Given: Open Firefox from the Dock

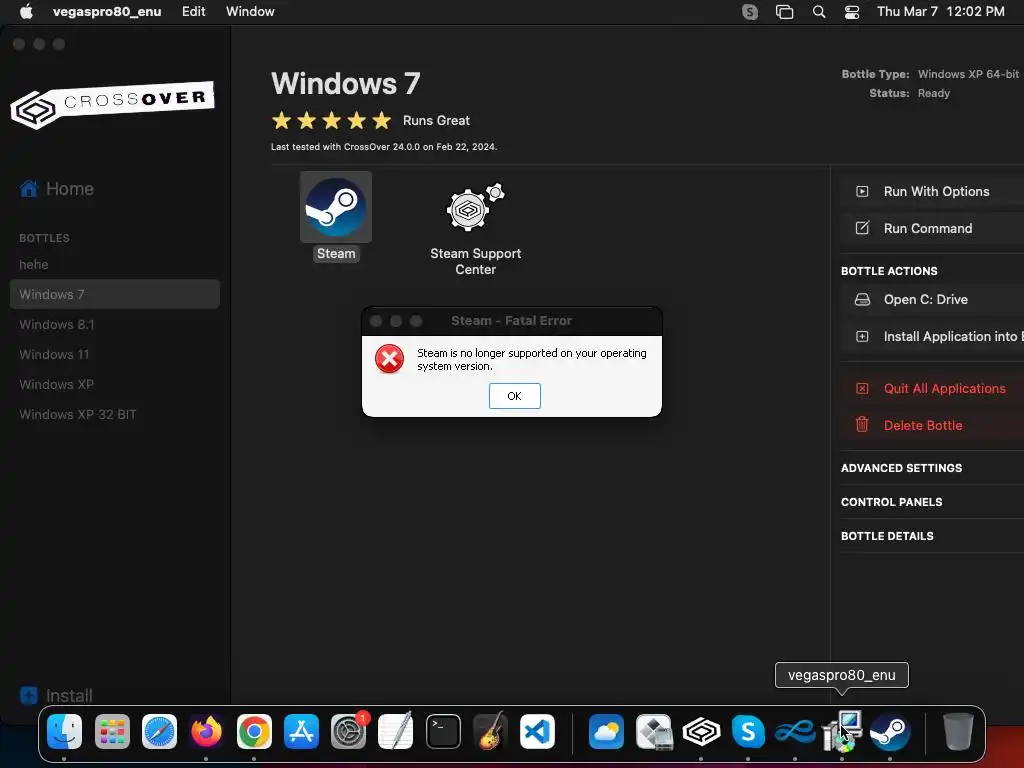Looking at the screenshot, I should tap(206, 731).
